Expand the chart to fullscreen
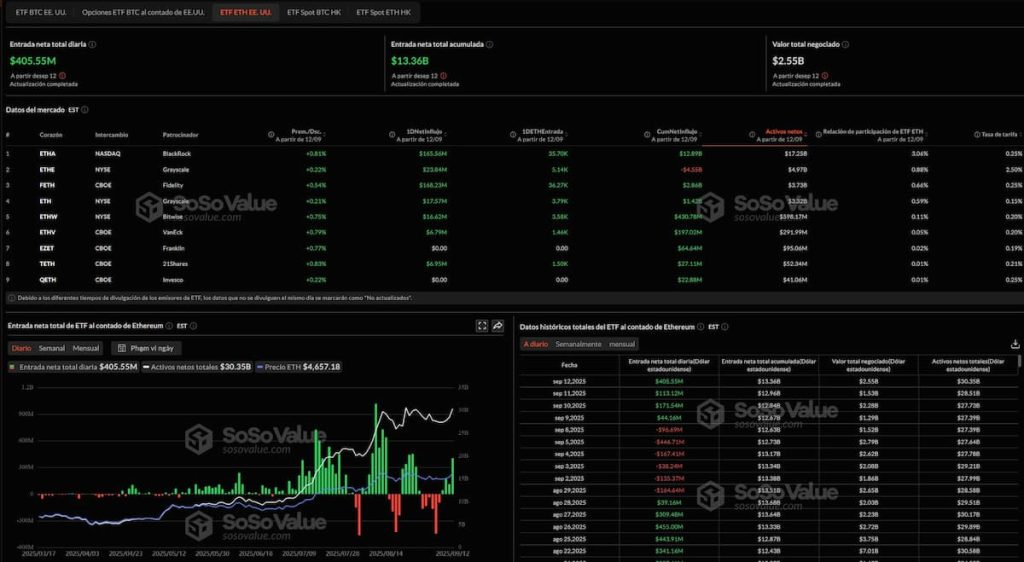 tap(482, 326)
